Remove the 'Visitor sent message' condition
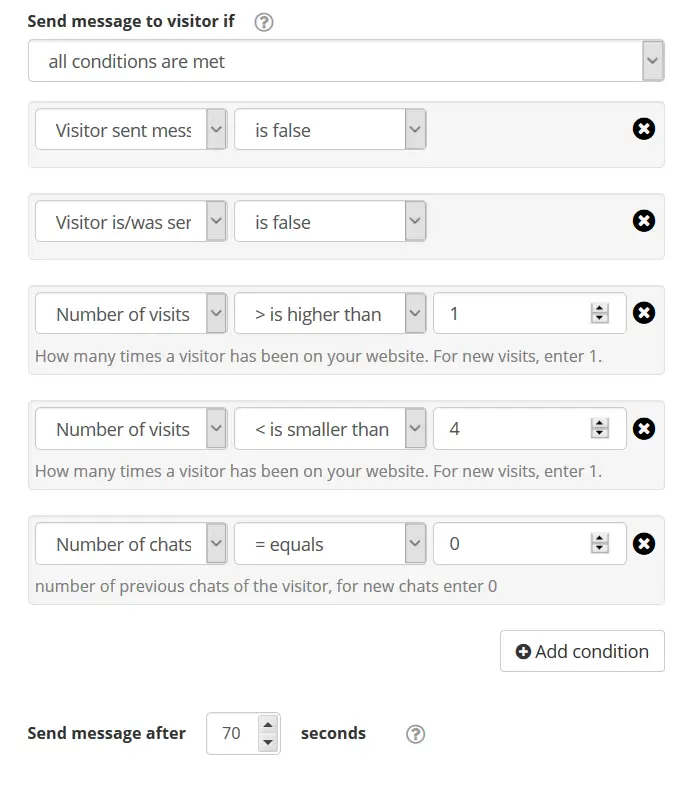This screenshot has width=690, height=791. [644, 129]
